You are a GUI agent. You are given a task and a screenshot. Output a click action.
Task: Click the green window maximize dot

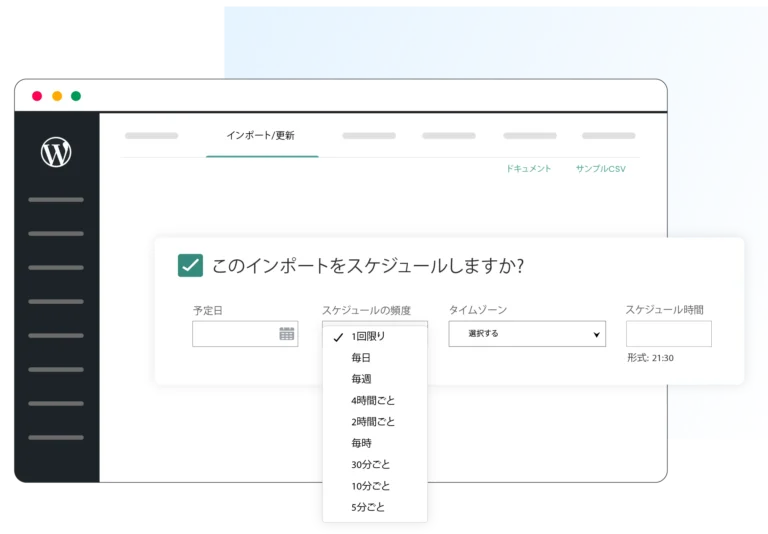(x=76, y=96)
